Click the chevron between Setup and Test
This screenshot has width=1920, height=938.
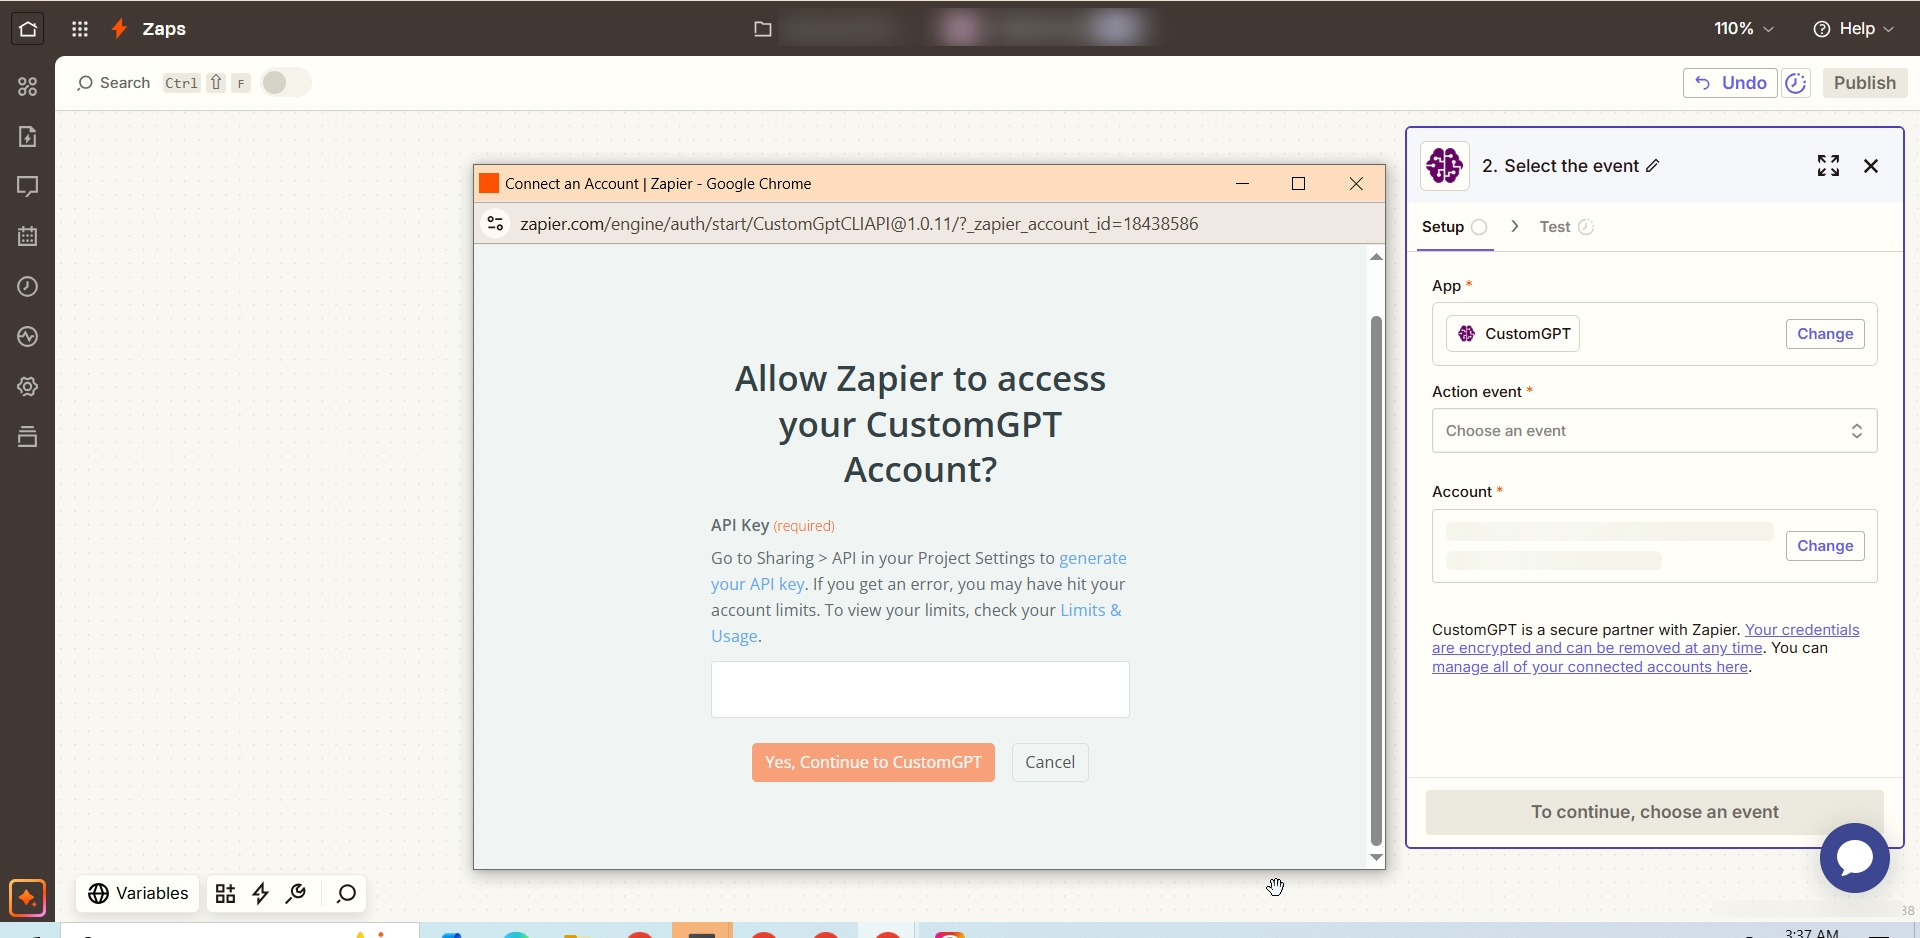(x=1515, y=227)
